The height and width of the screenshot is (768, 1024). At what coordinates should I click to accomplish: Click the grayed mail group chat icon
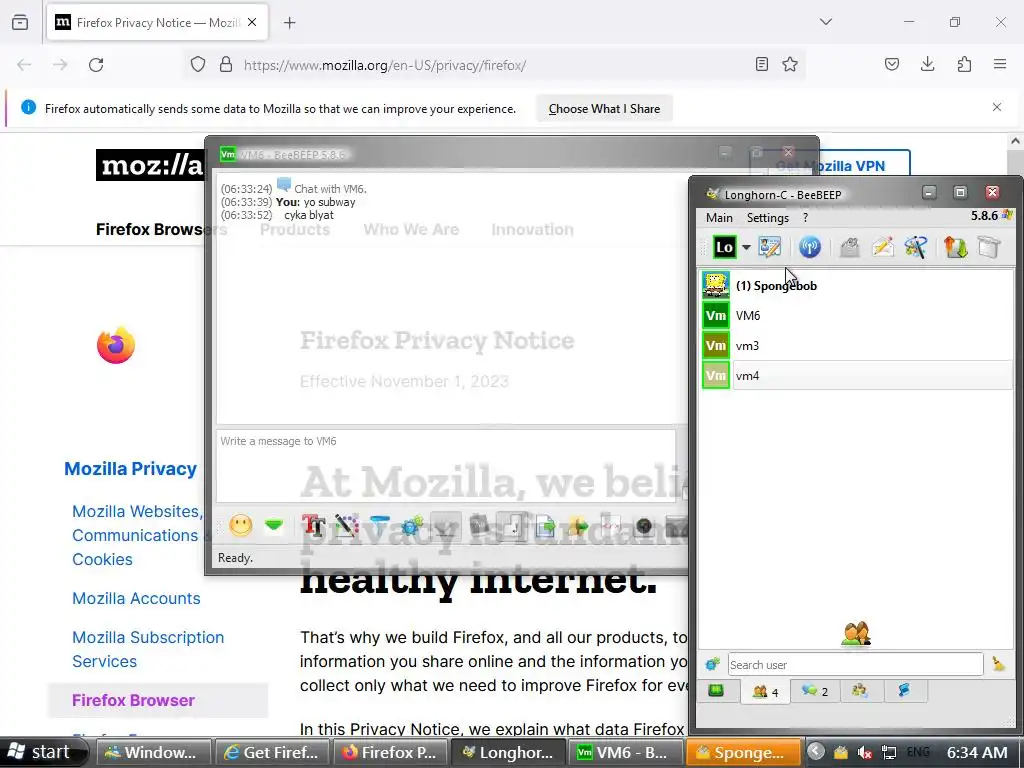coord(850,248)
